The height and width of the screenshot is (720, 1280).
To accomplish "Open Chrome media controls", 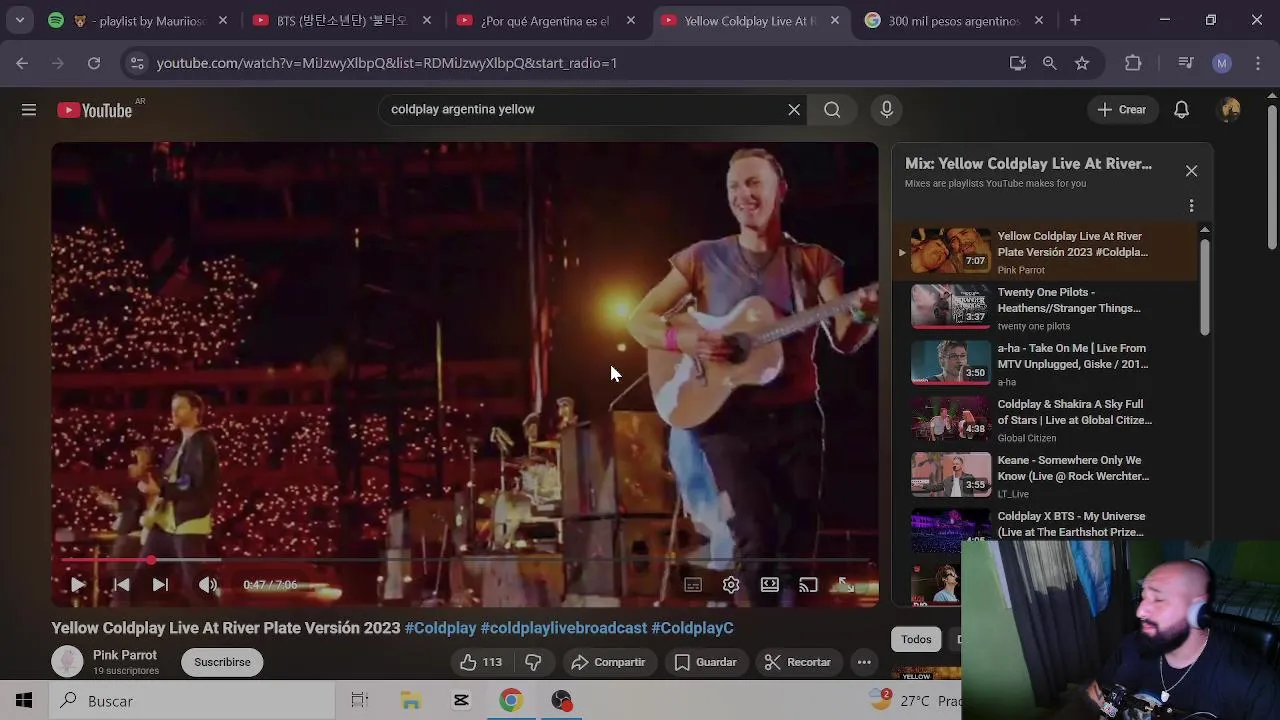I will [x=1186, y=63].
